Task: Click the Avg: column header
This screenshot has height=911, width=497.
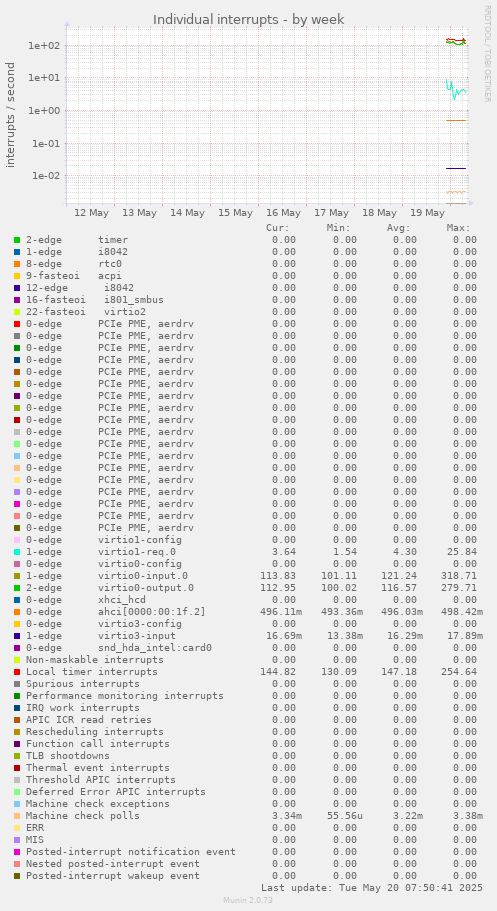Action: pos(399,228)
